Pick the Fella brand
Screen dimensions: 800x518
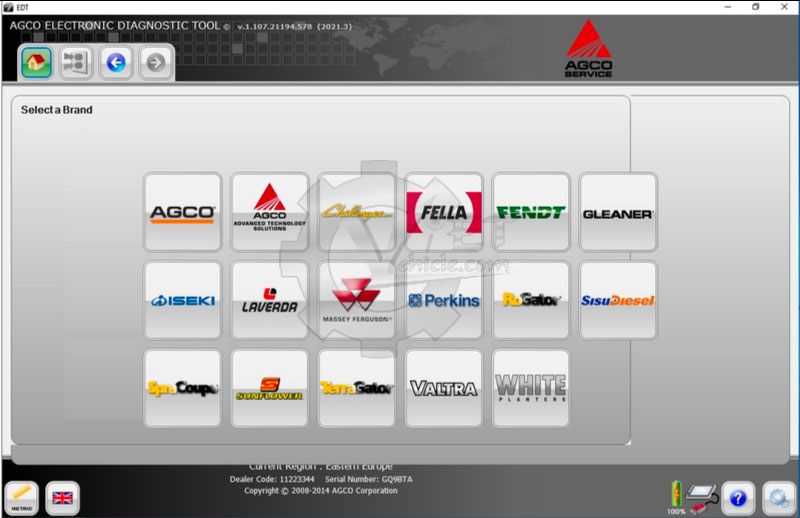pyautogui.click(x=444, y=212)
